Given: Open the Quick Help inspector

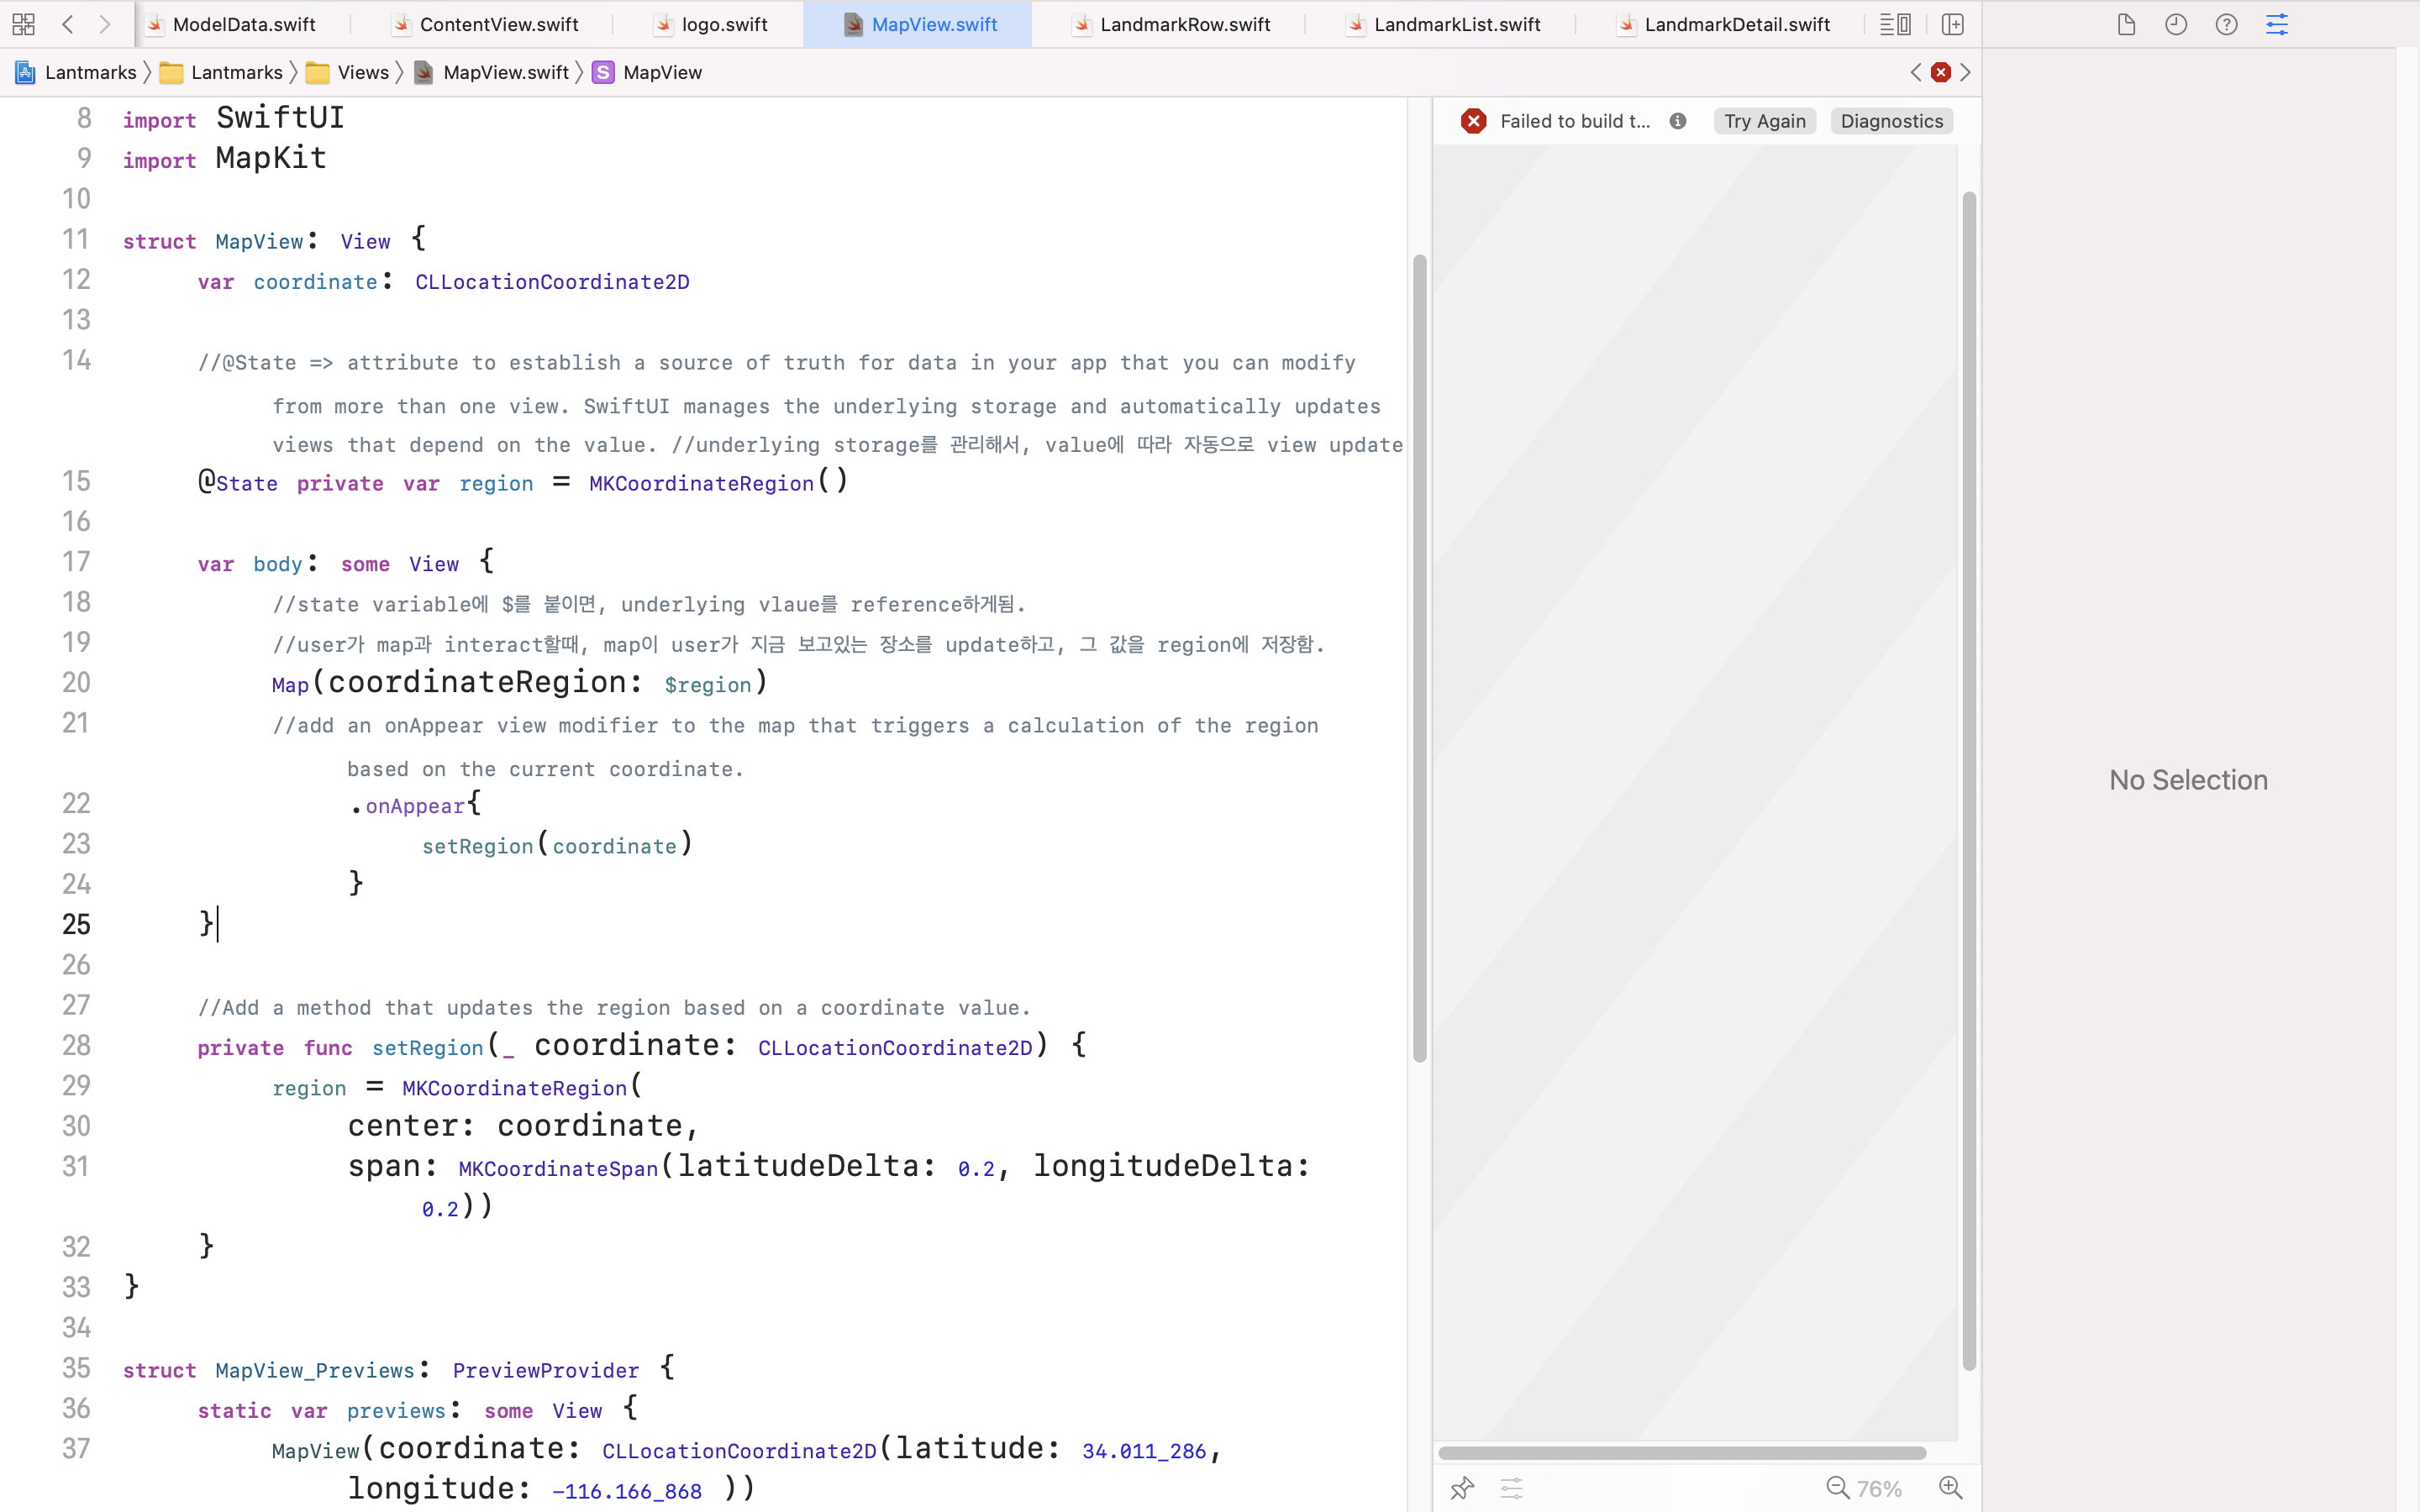Looking at the screenshot, I should [2226, 24].
